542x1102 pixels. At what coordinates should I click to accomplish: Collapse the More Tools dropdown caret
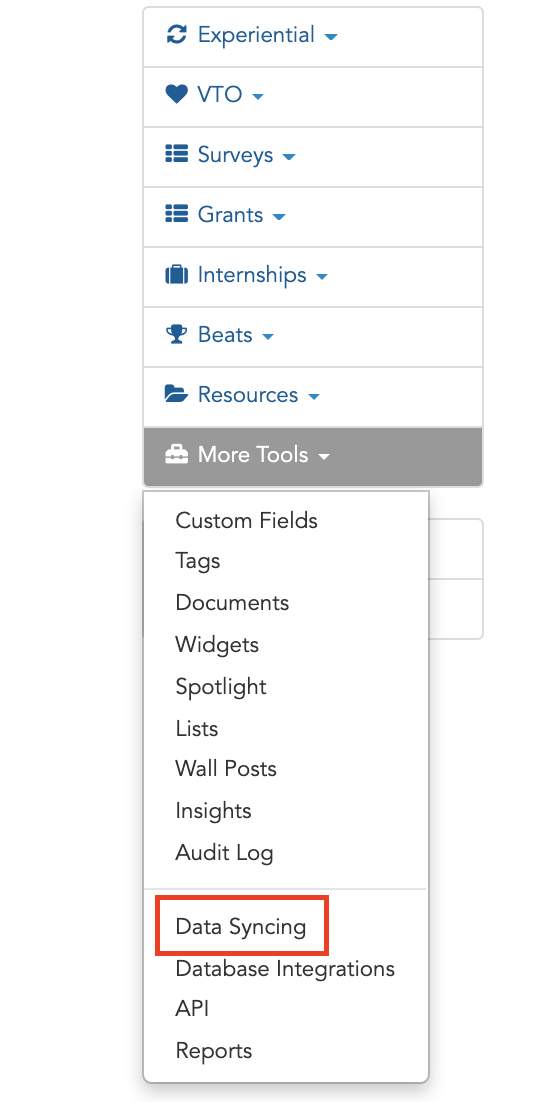pos(324,457)
